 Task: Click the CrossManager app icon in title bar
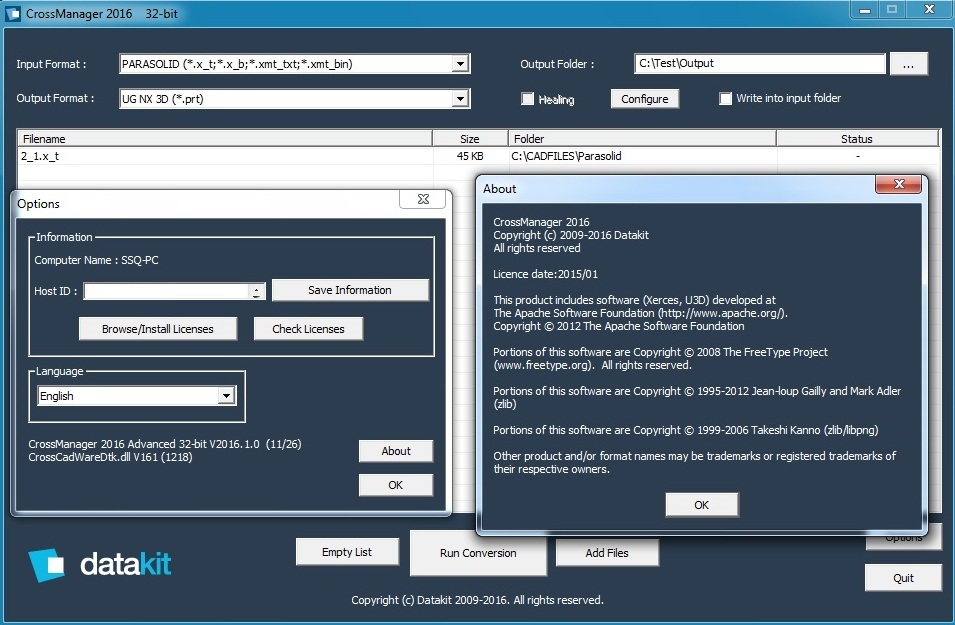[13, 13]
